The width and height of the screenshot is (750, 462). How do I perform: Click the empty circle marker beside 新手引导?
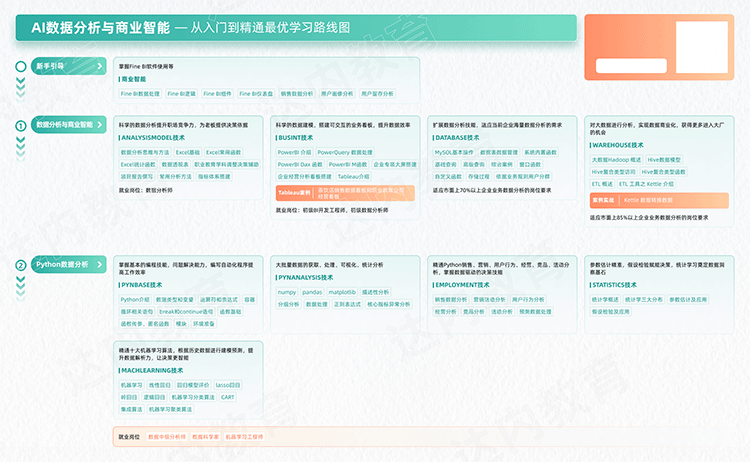(21, 66)
